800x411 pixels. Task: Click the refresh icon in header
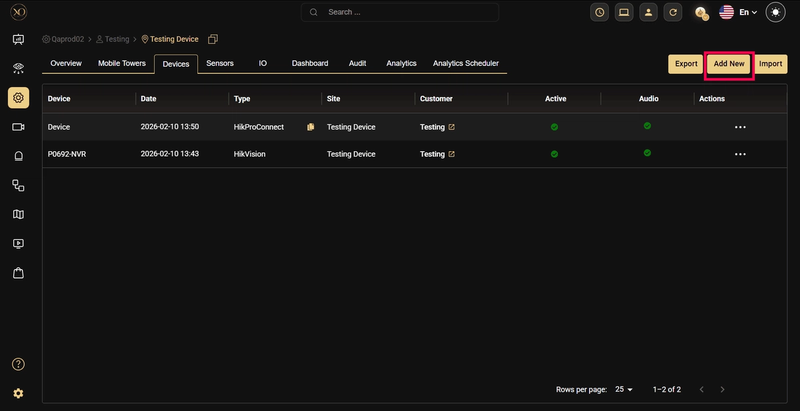[x=673, y=12]
